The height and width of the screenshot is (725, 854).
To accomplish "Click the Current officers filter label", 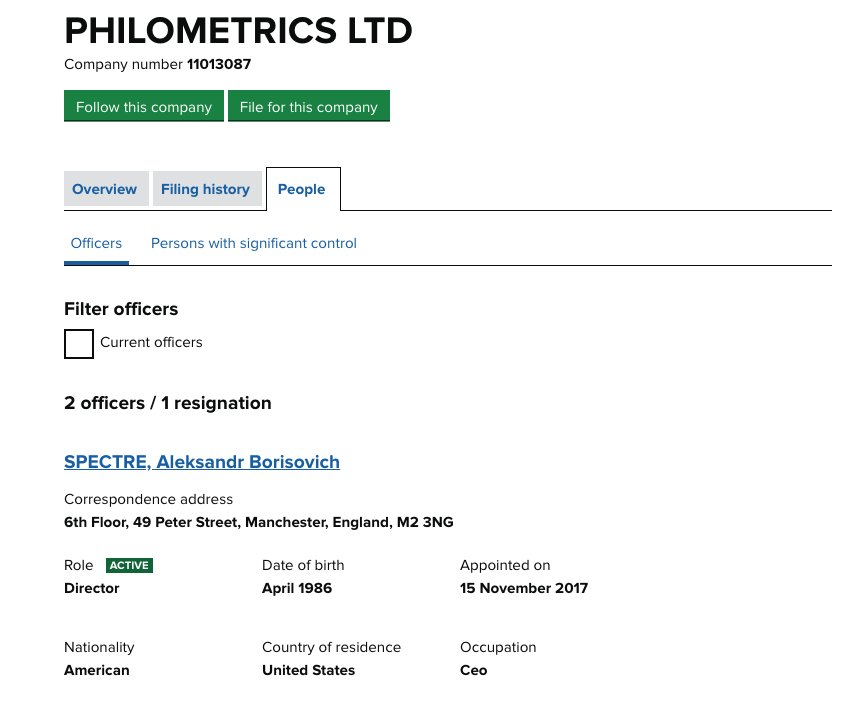I will (151, 343).
